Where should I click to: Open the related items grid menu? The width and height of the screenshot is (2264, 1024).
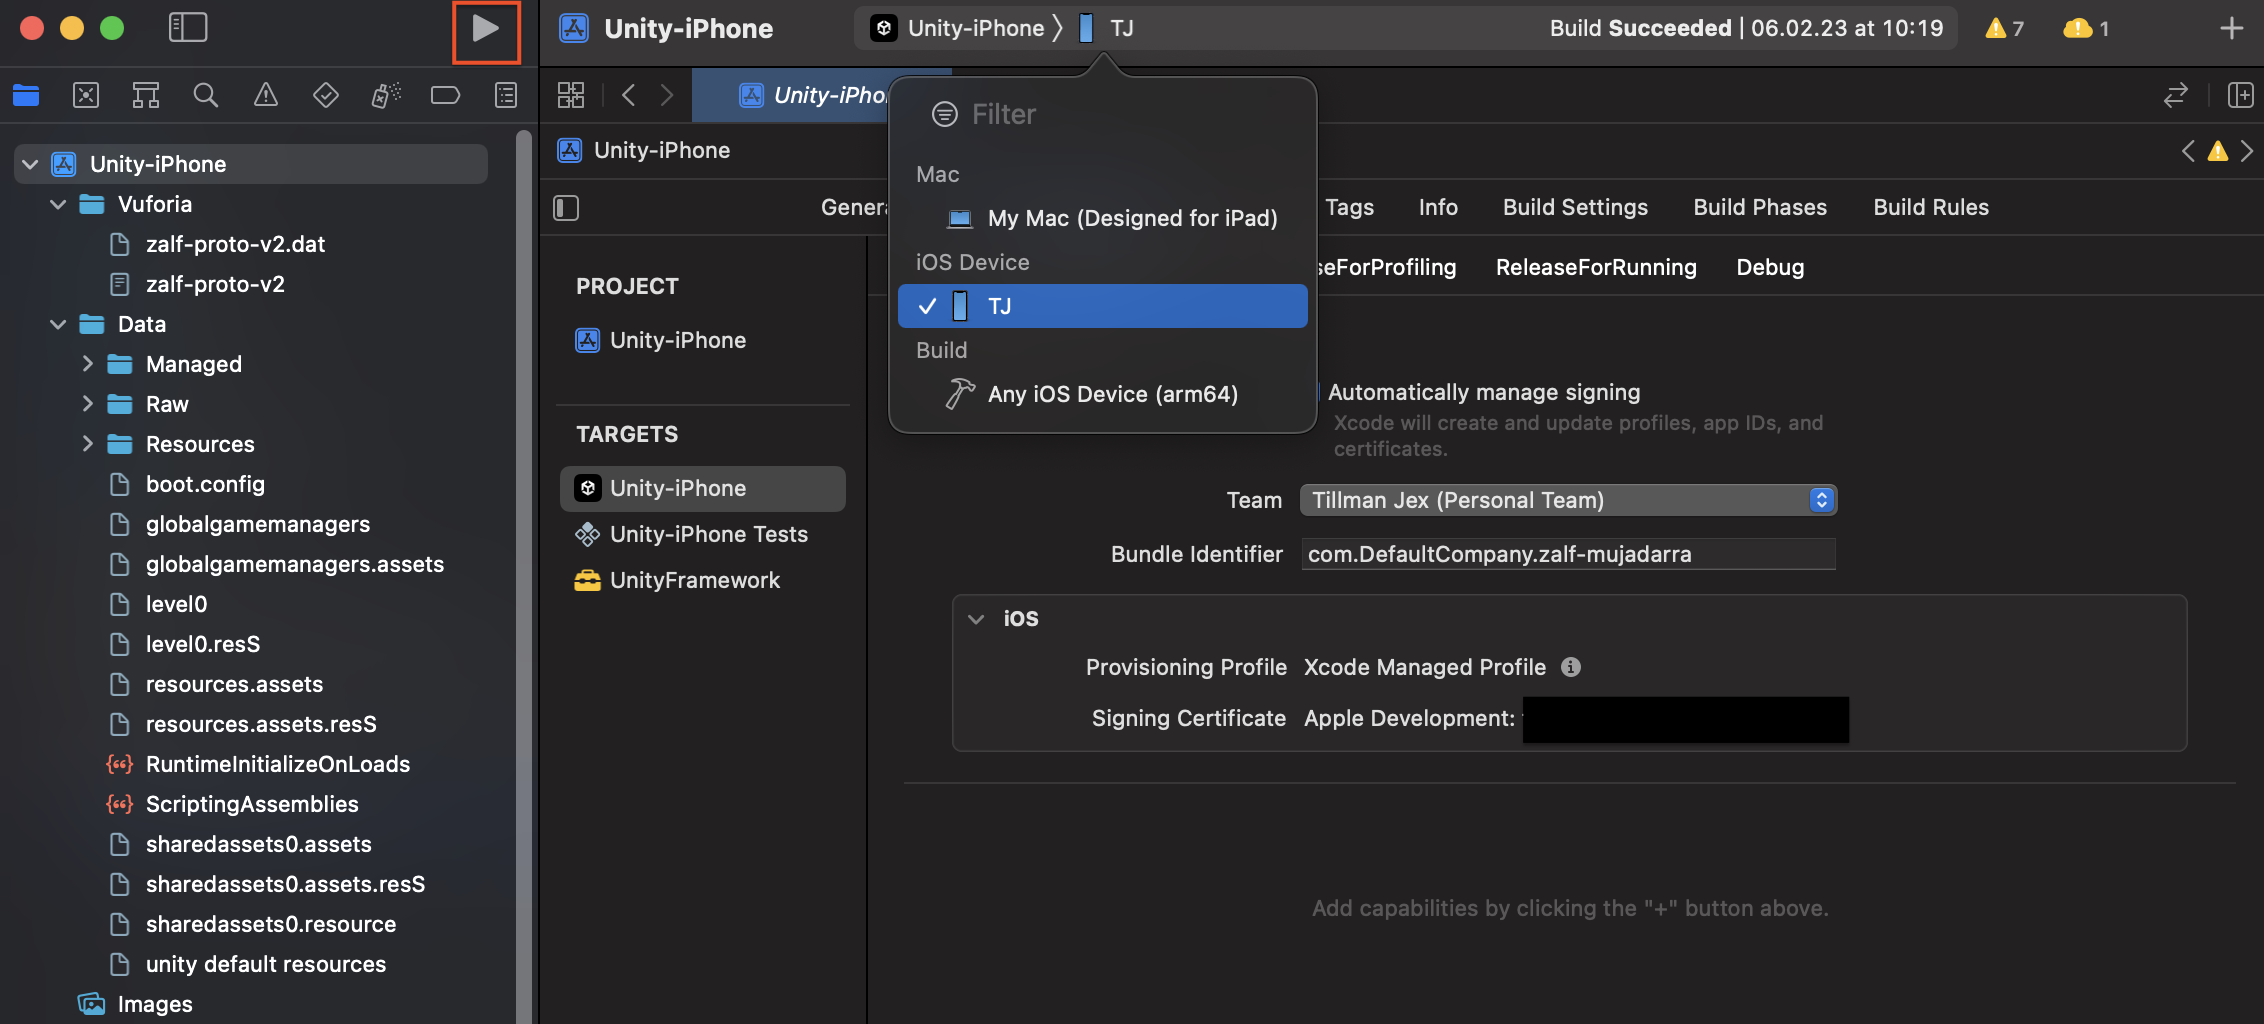point(571,95)
